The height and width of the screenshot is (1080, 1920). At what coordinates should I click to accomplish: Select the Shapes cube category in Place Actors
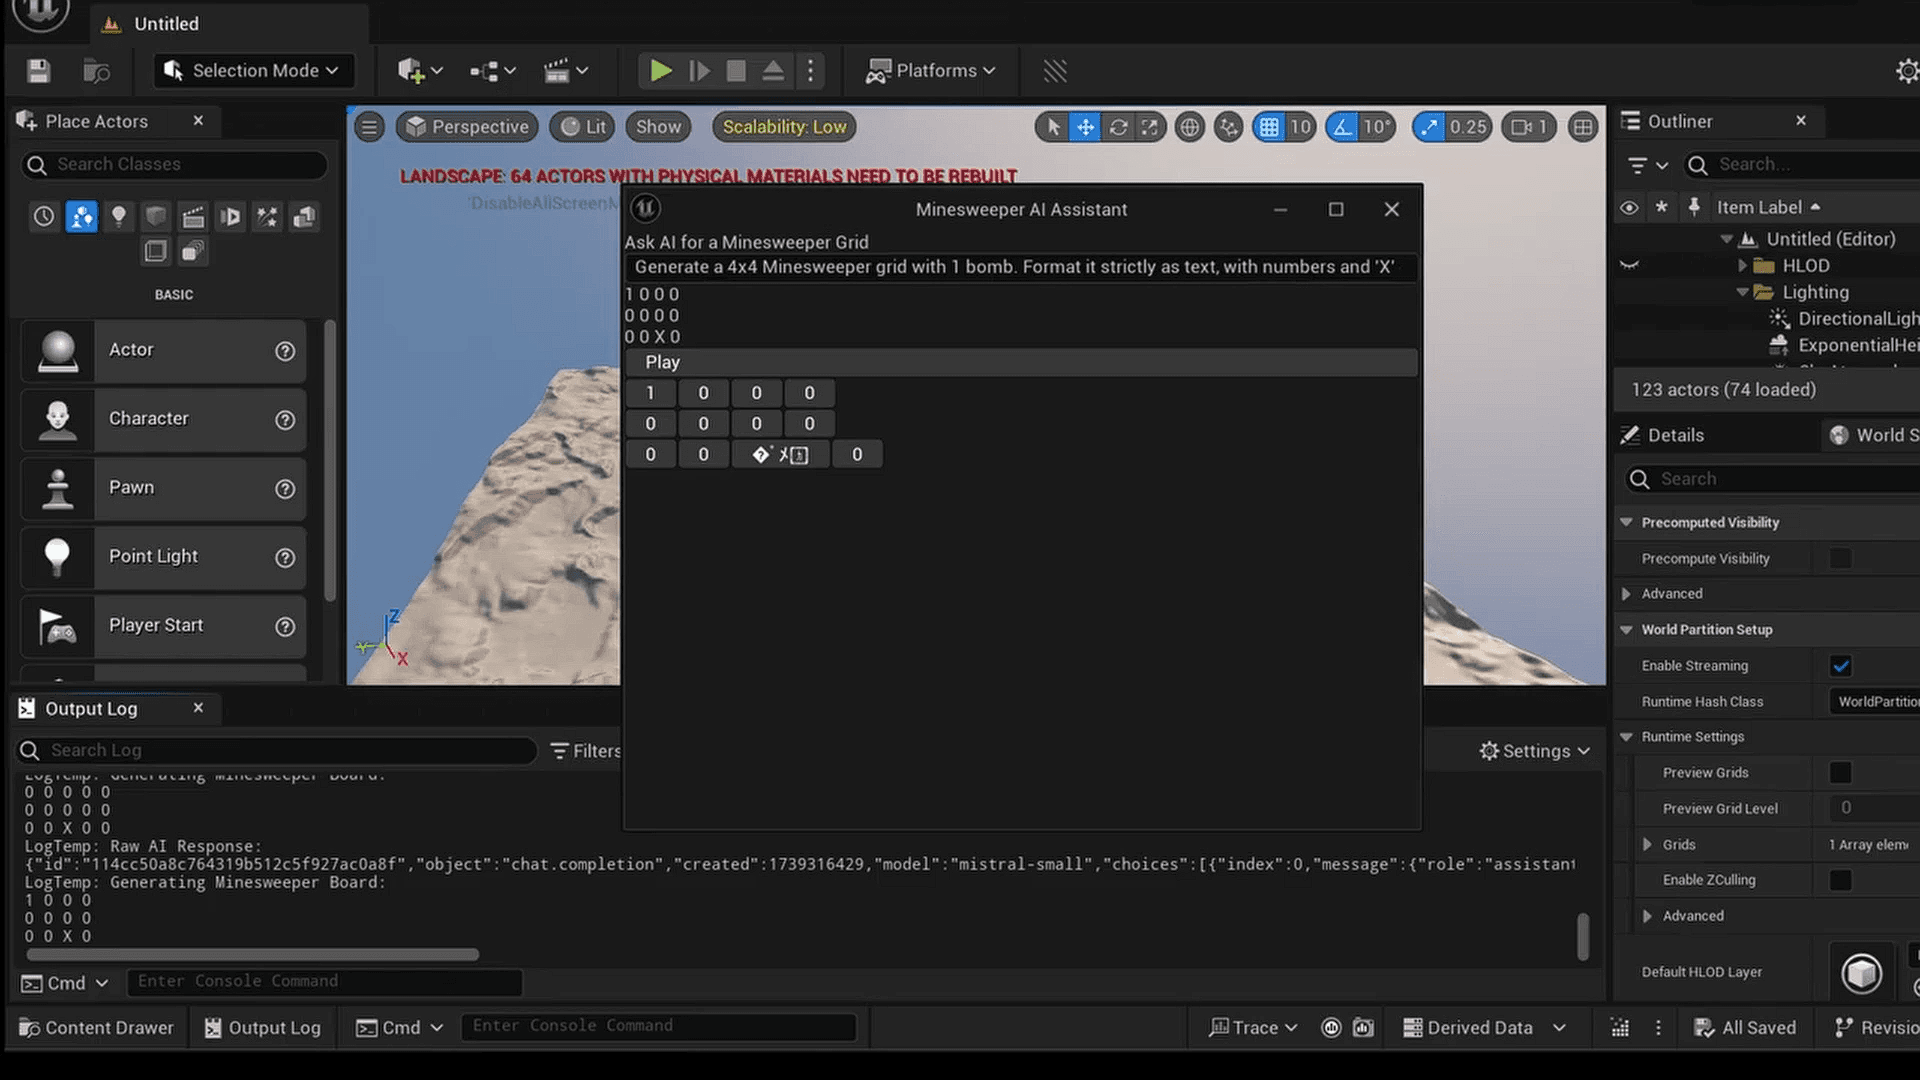pyautogui.click(x=155, y=216)
